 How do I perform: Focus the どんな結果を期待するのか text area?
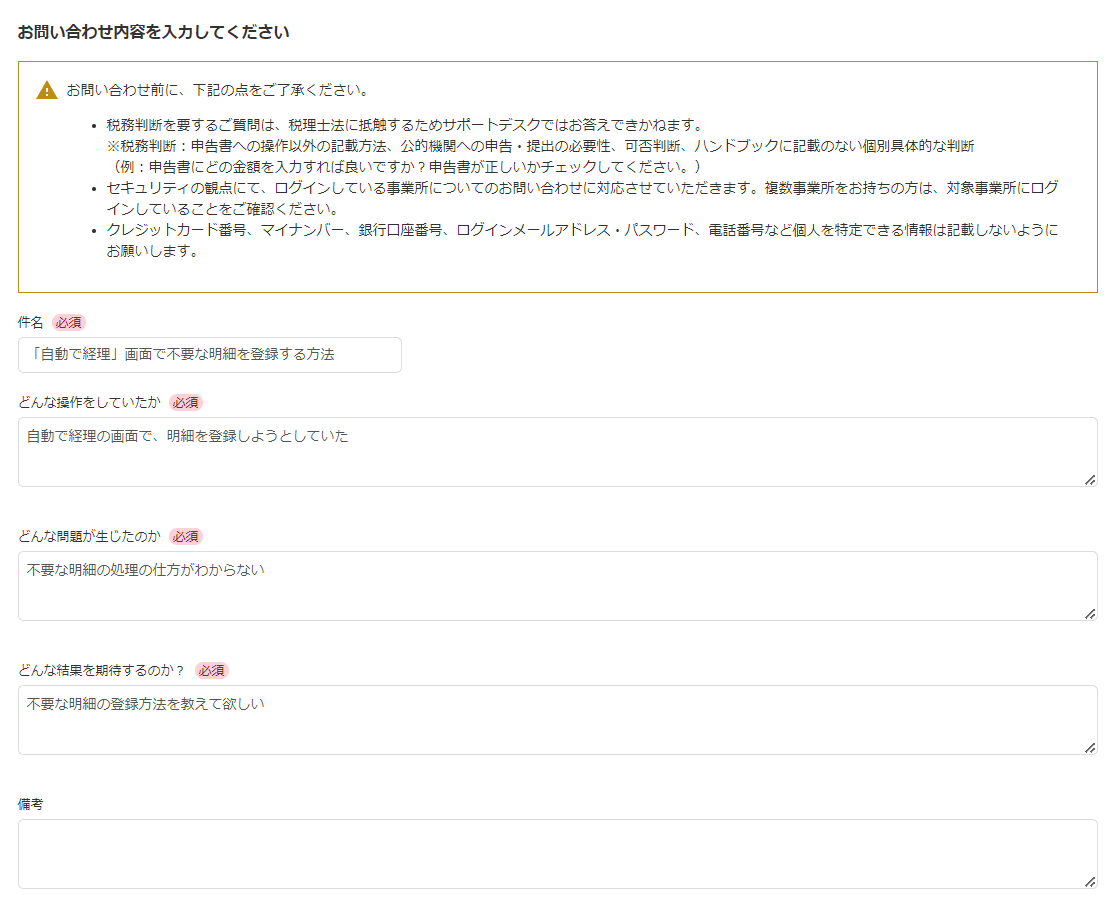pos(557,720)
